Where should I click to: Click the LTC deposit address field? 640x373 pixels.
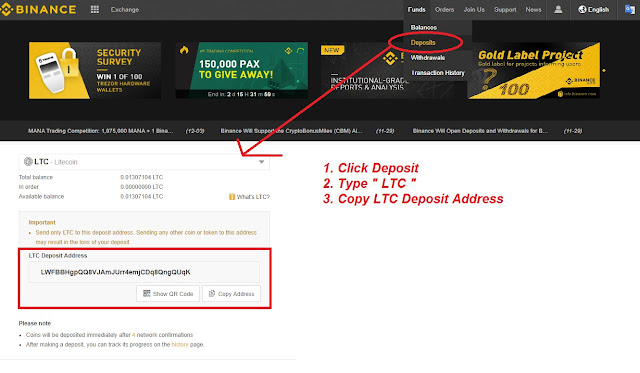(144, 272)
